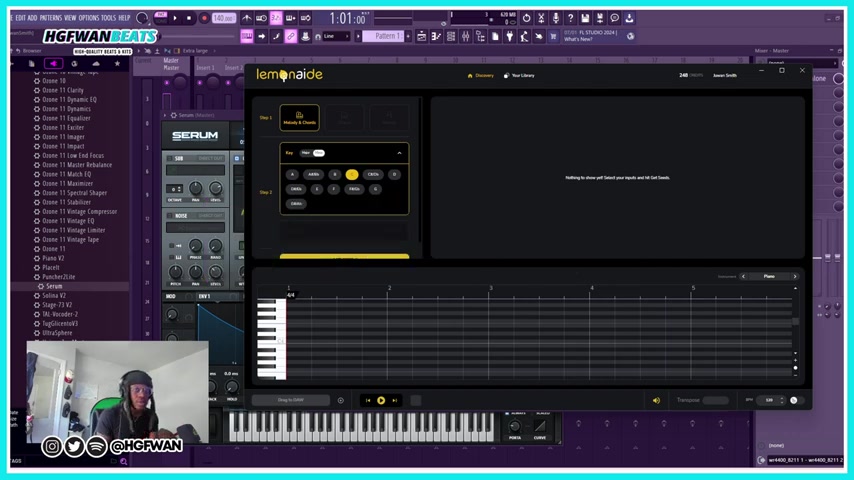This screenshot has width=854, height=480.
Task: Collapse the Key panel chevron
Action: [x=399, y=153]
